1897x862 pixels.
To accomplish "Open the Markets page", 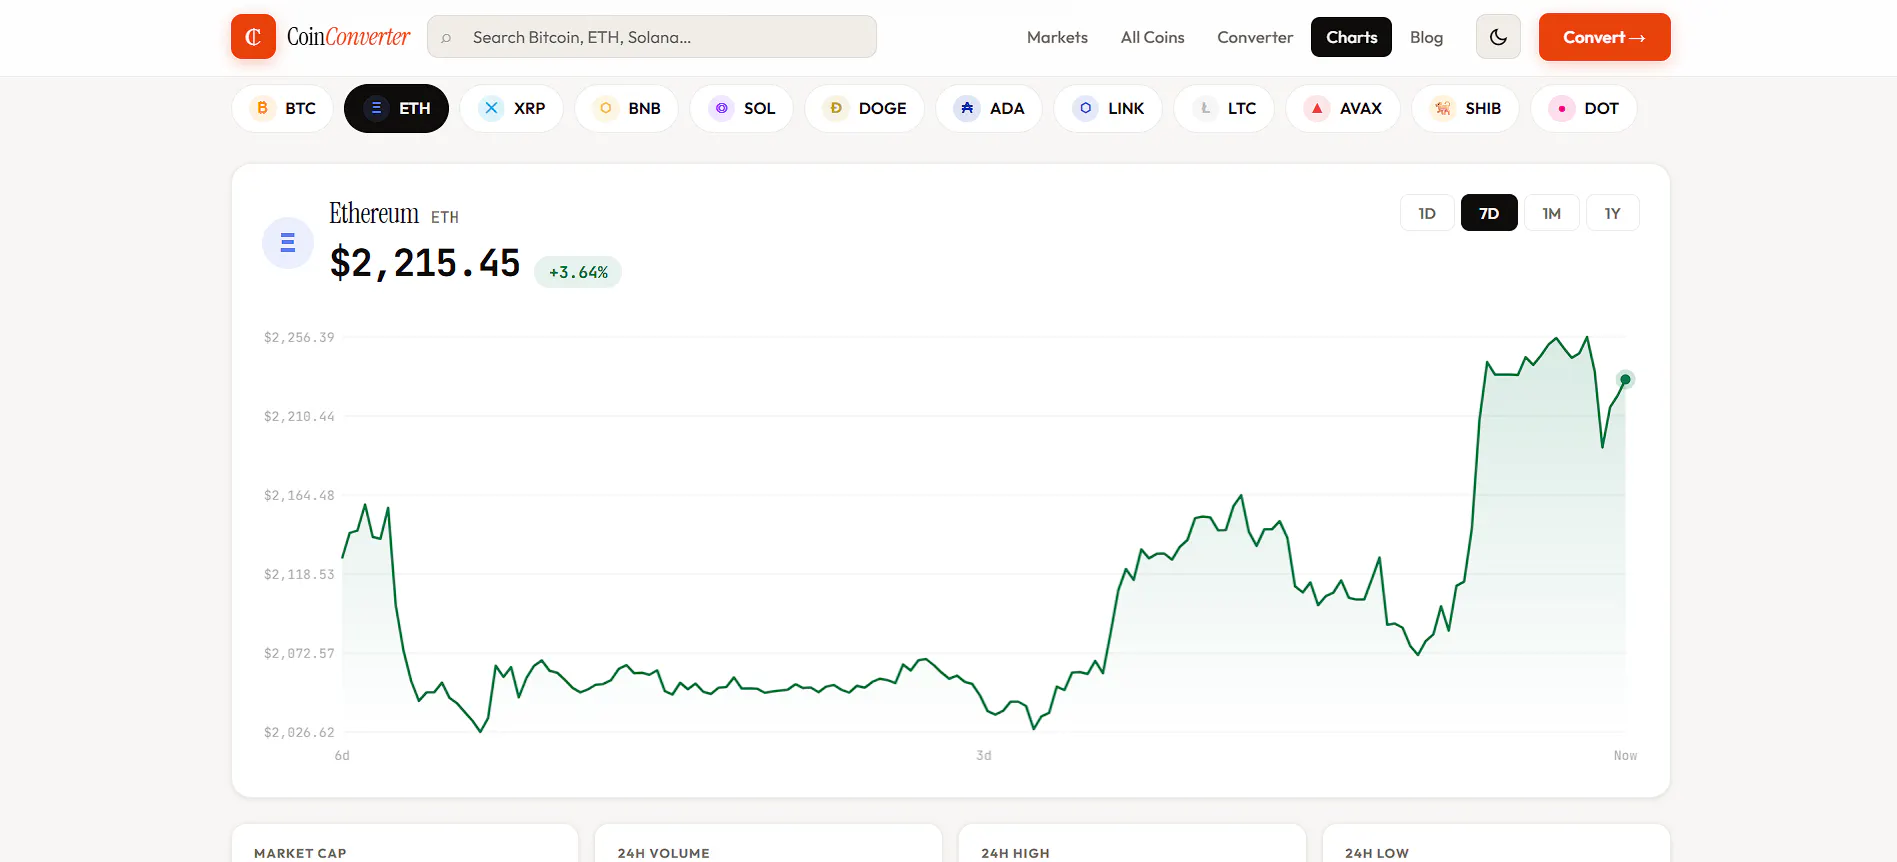I will coord(1057,37).
